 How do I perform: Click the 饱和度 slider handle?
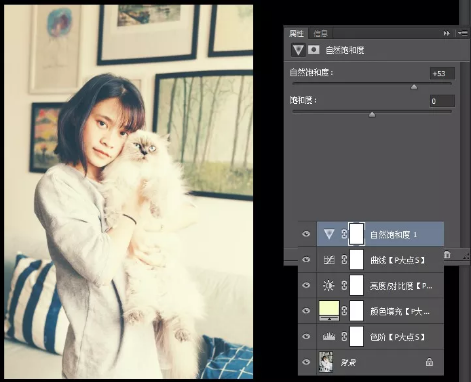pyautogui.click(x=372, y=115)
